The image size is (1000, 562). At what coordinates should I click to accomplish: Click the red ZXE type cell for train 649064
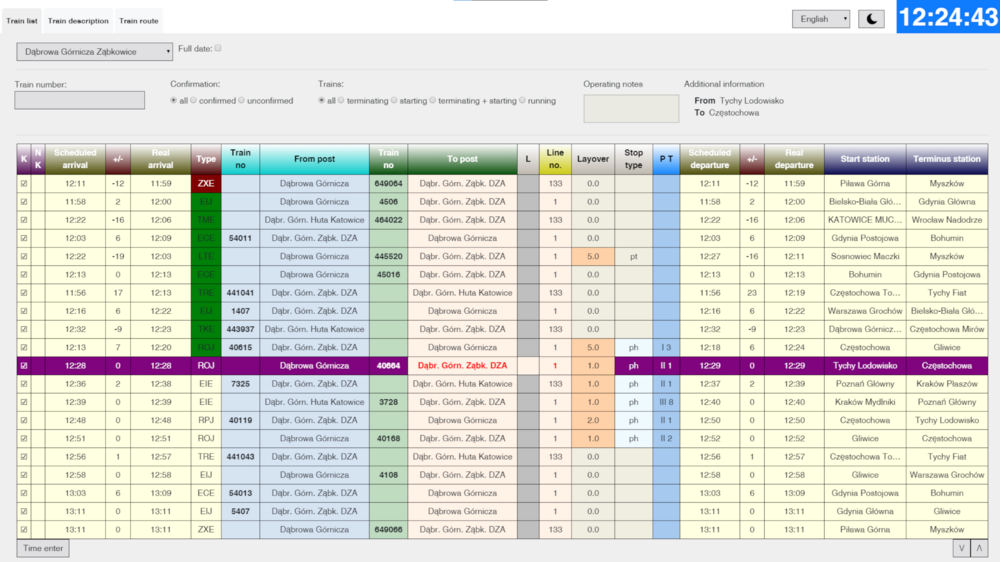(206, 184)
